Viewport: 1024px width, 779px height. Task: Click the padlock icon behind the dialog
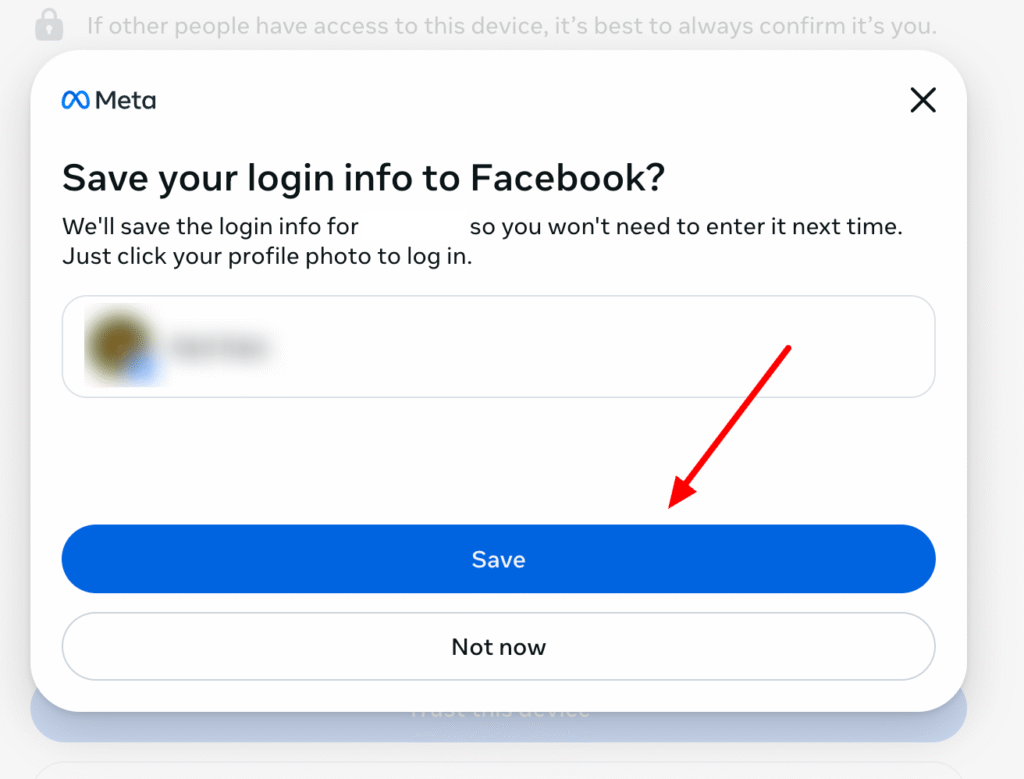click(49, 25)
